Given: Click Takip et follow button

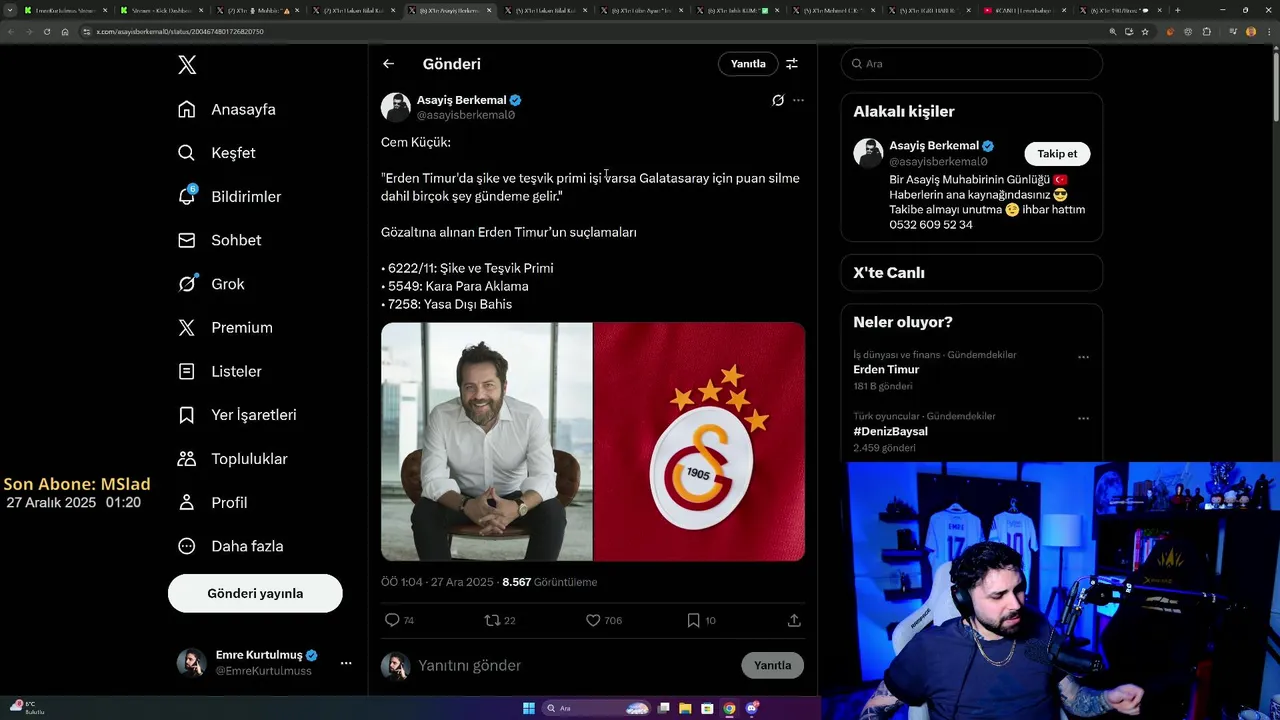Looking at the screenshot, I should click(1057, 154).
